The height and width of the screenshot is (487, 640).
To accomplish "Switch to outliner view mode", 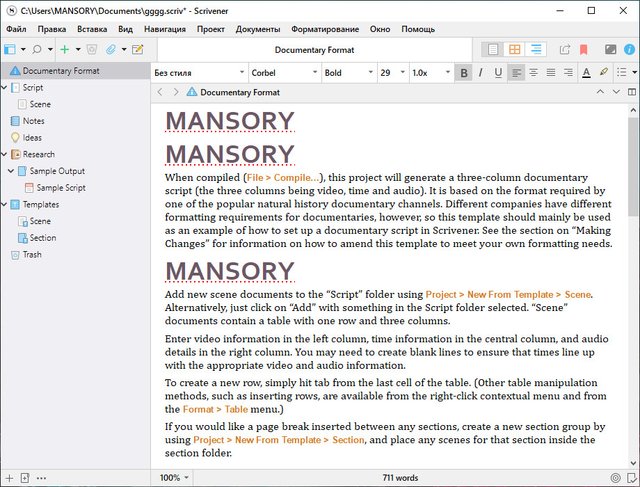I will pyautogui.click(x=537, y=48).
